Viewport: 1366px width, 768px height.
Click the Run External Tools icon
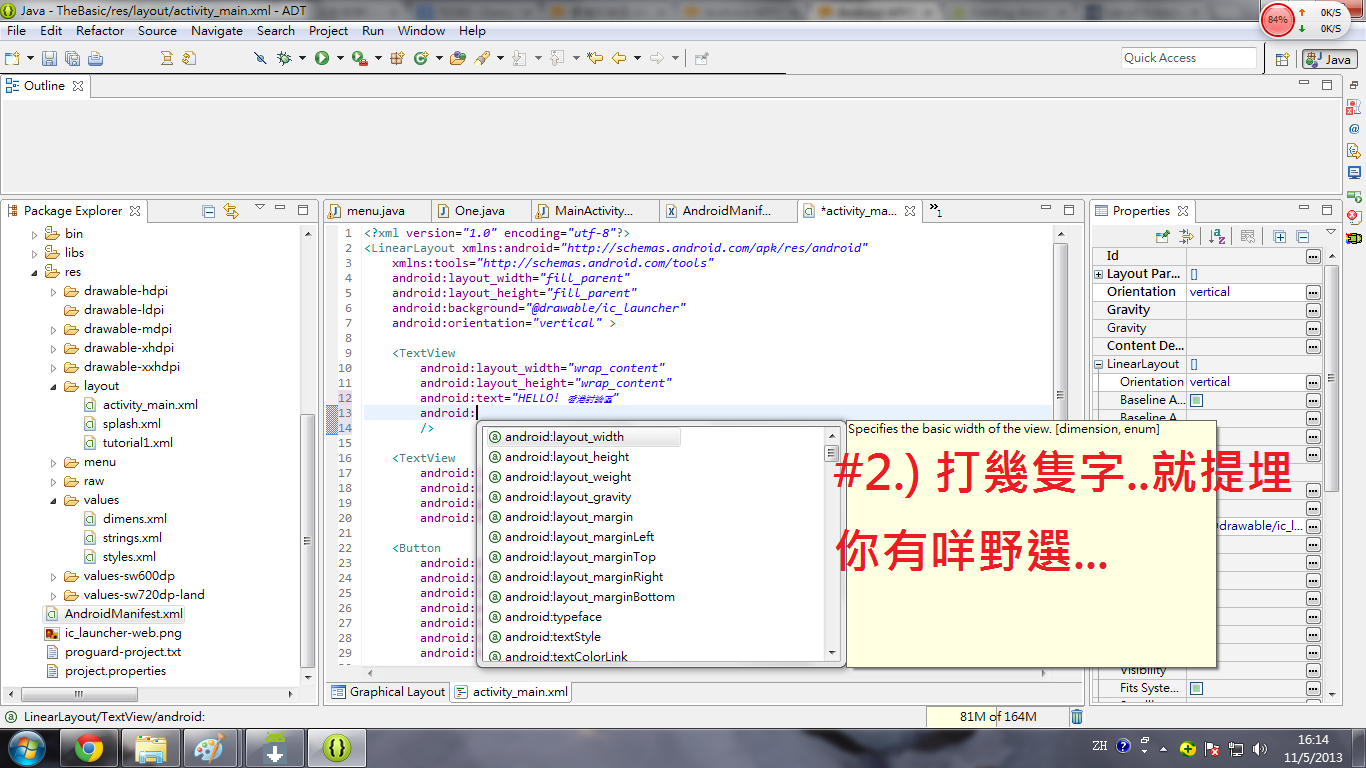tap(360, 58)
